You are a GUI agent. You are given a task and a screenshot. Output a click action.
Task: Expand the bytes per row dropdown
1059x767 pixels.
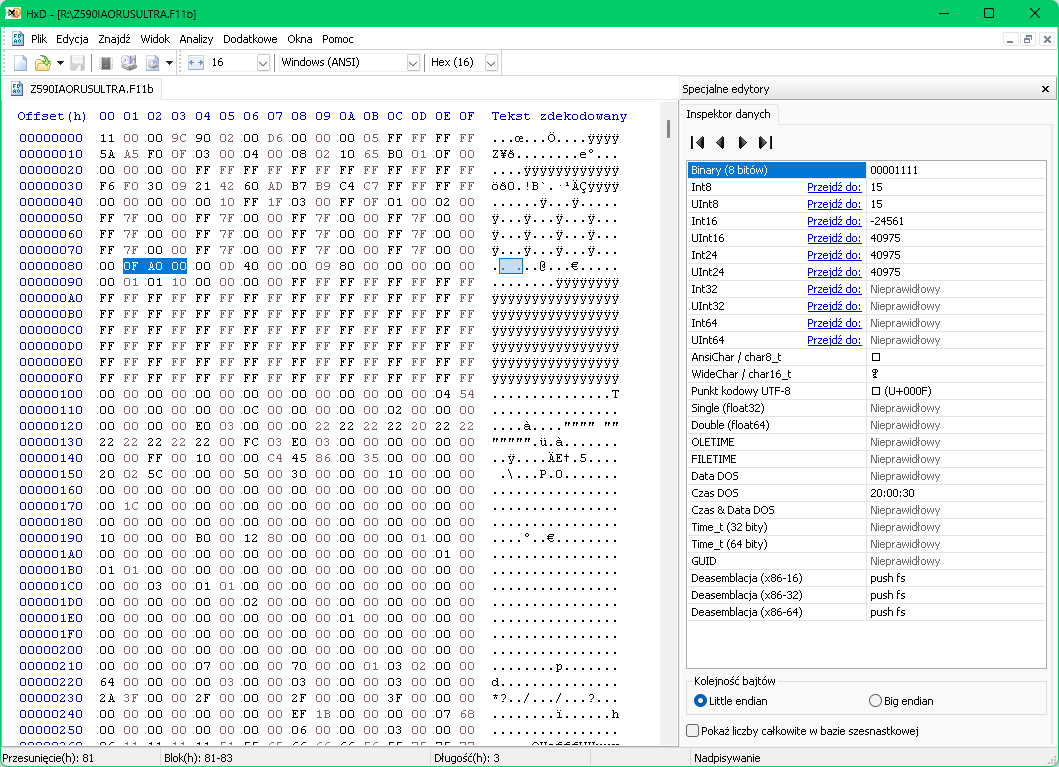tap(263, 63)
